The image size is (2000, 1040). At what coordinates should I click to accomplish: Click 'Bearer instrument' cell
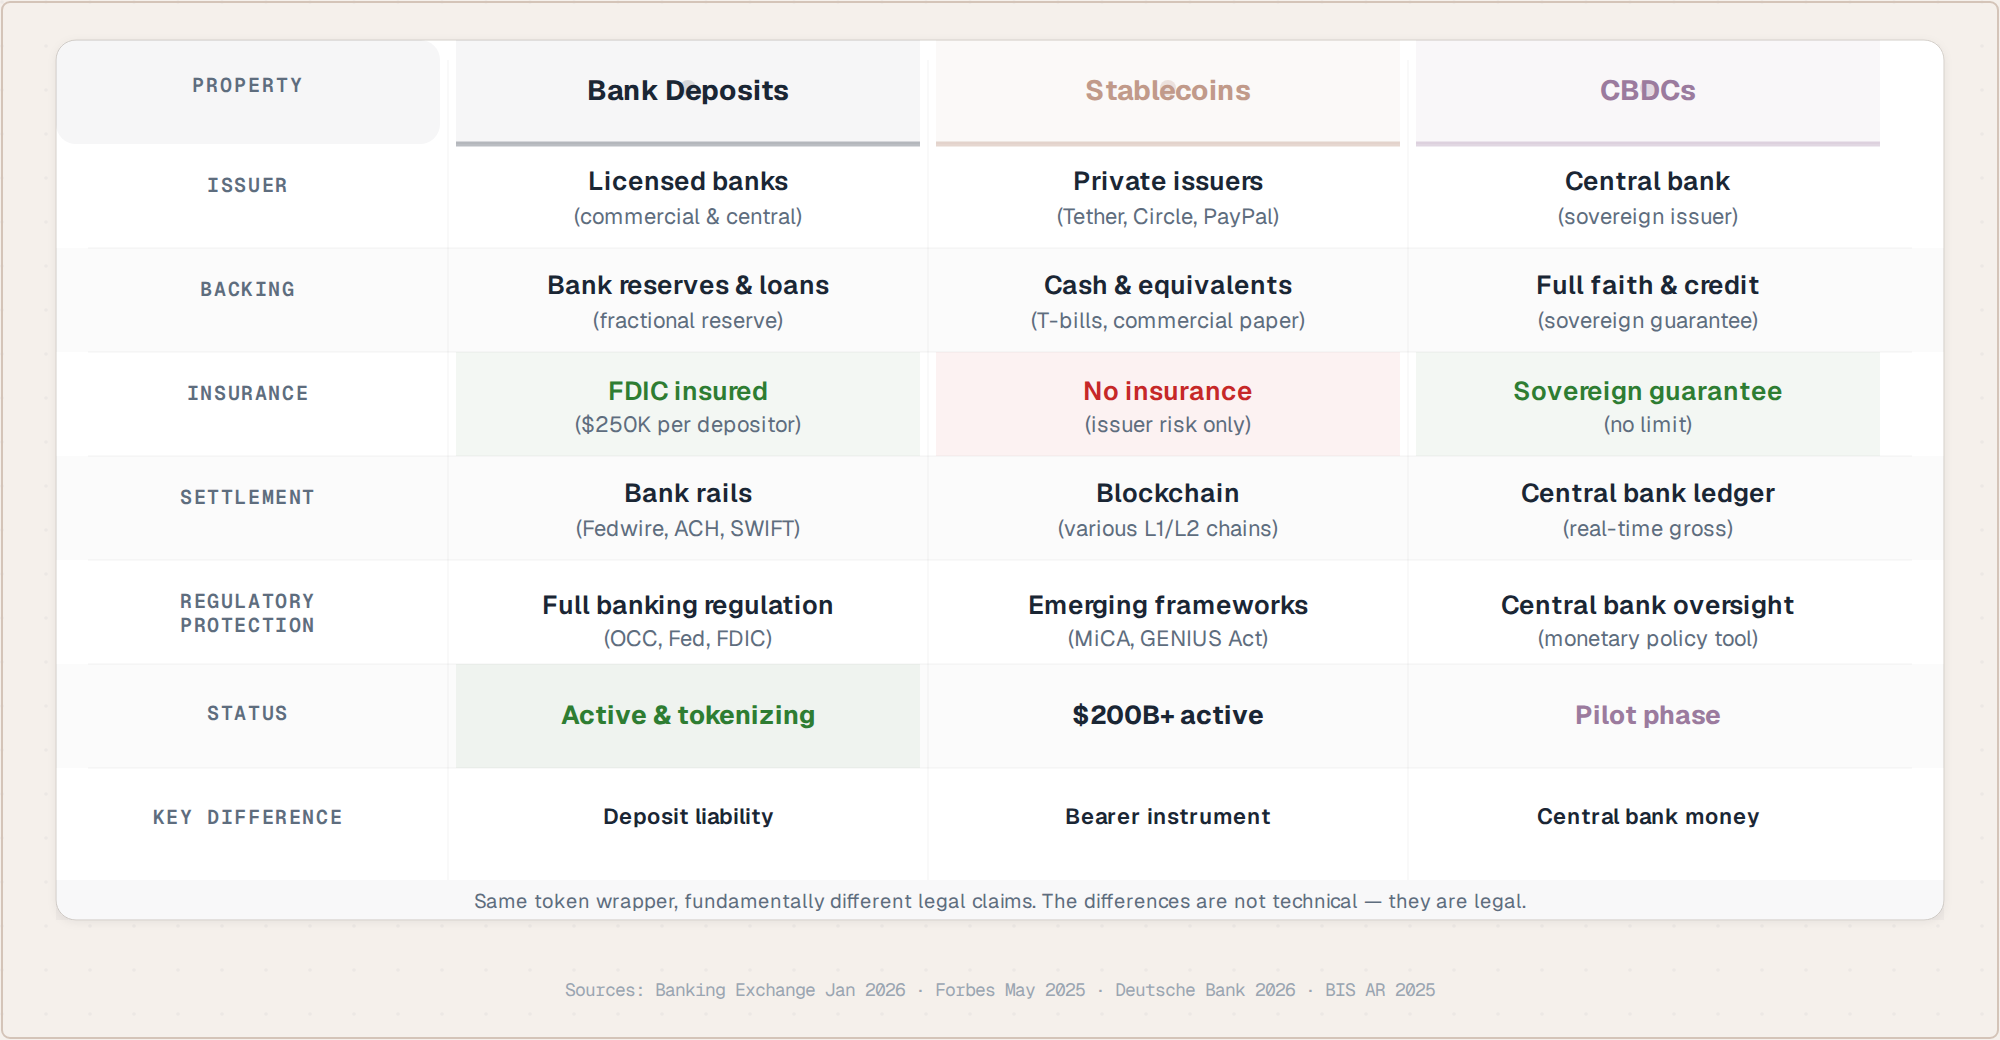tap(1168, 817)
